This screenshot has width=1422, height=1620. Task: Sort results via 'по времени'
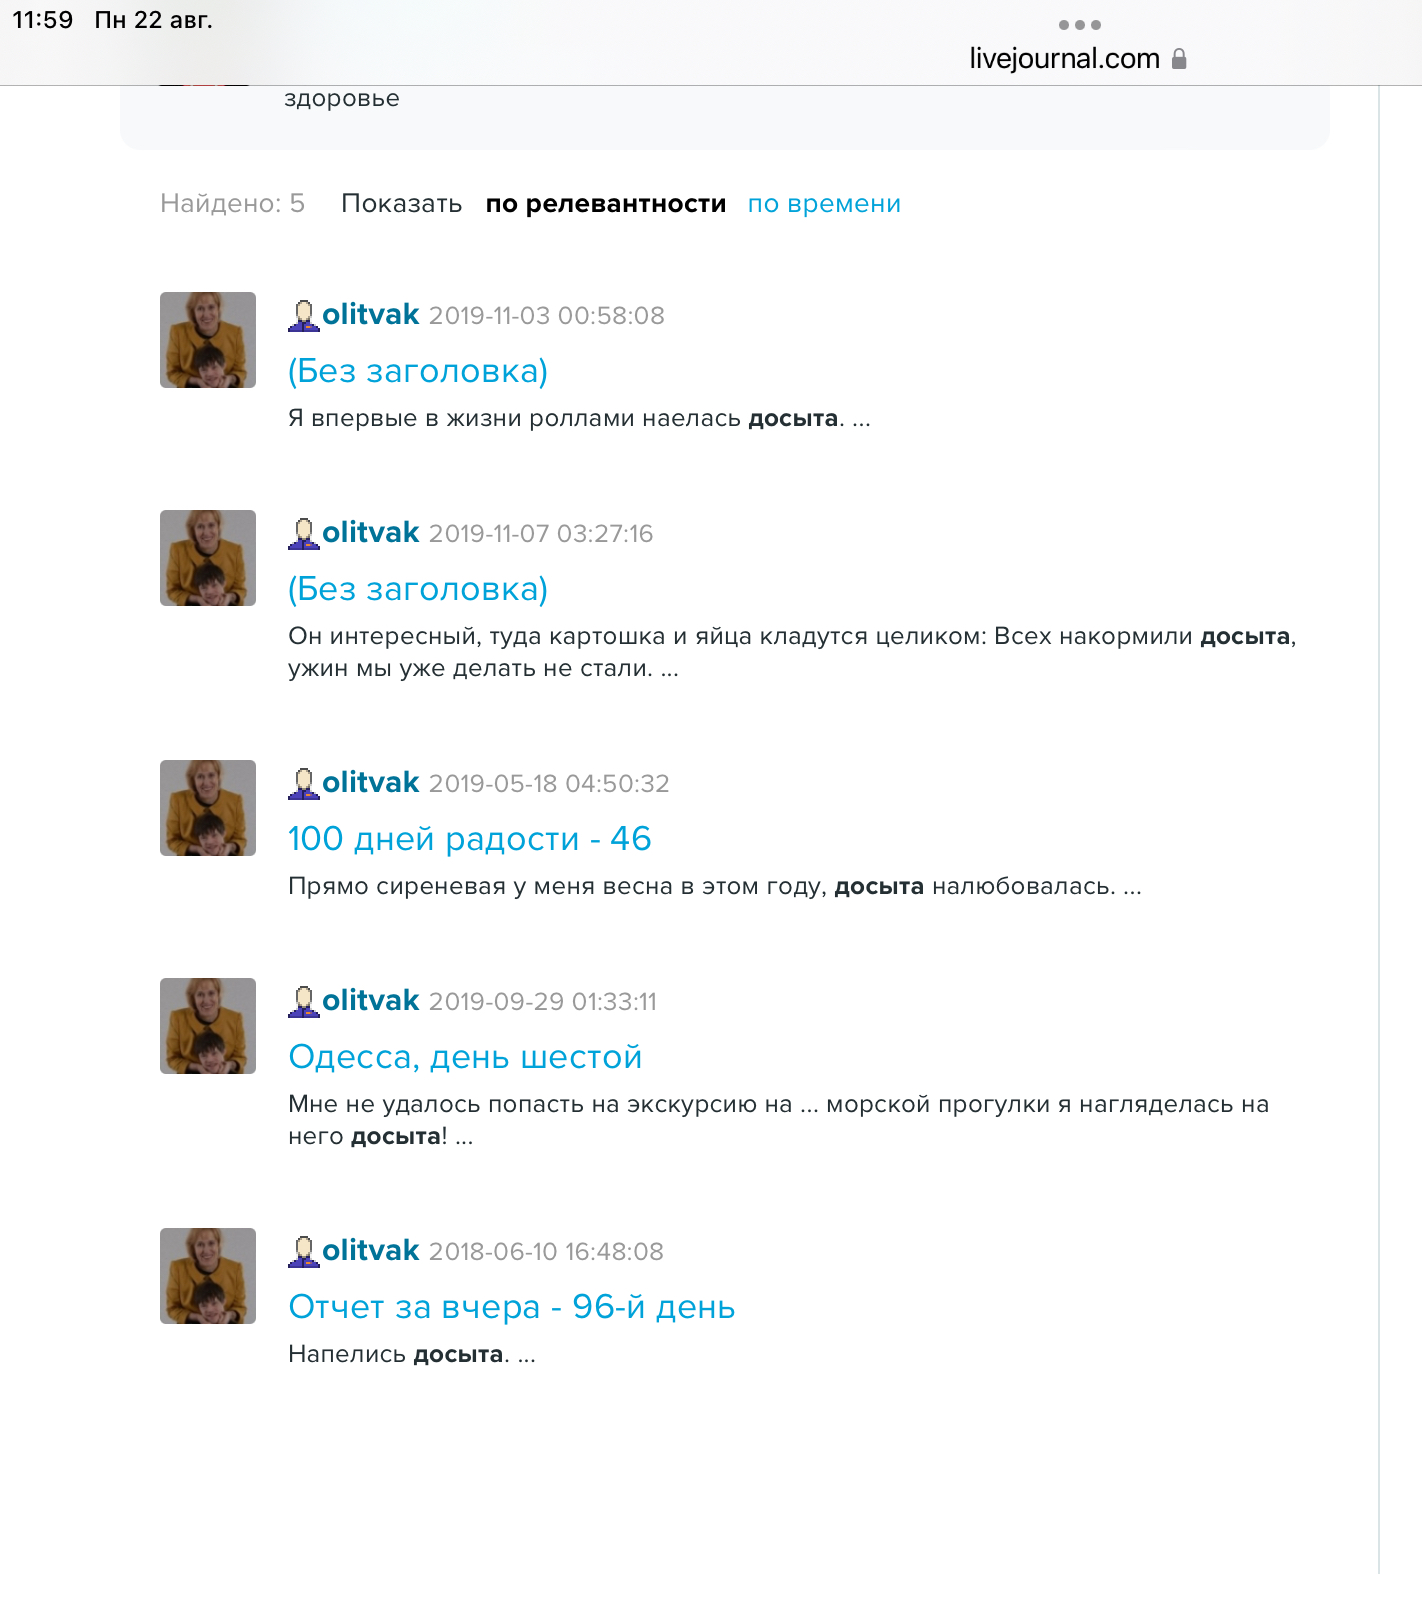(824, 204)
